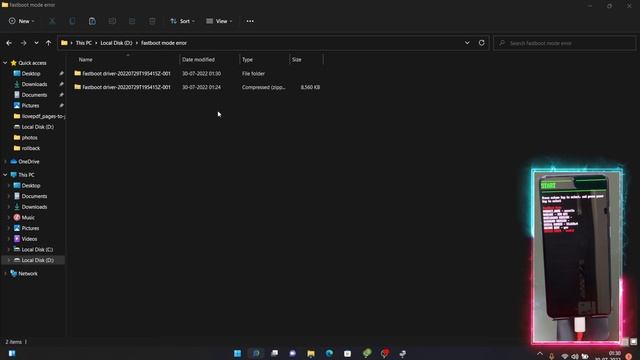Click Local Disk (D:) in breadcrumb
Screen dimensions: 640x360
(x=116, y=43)
